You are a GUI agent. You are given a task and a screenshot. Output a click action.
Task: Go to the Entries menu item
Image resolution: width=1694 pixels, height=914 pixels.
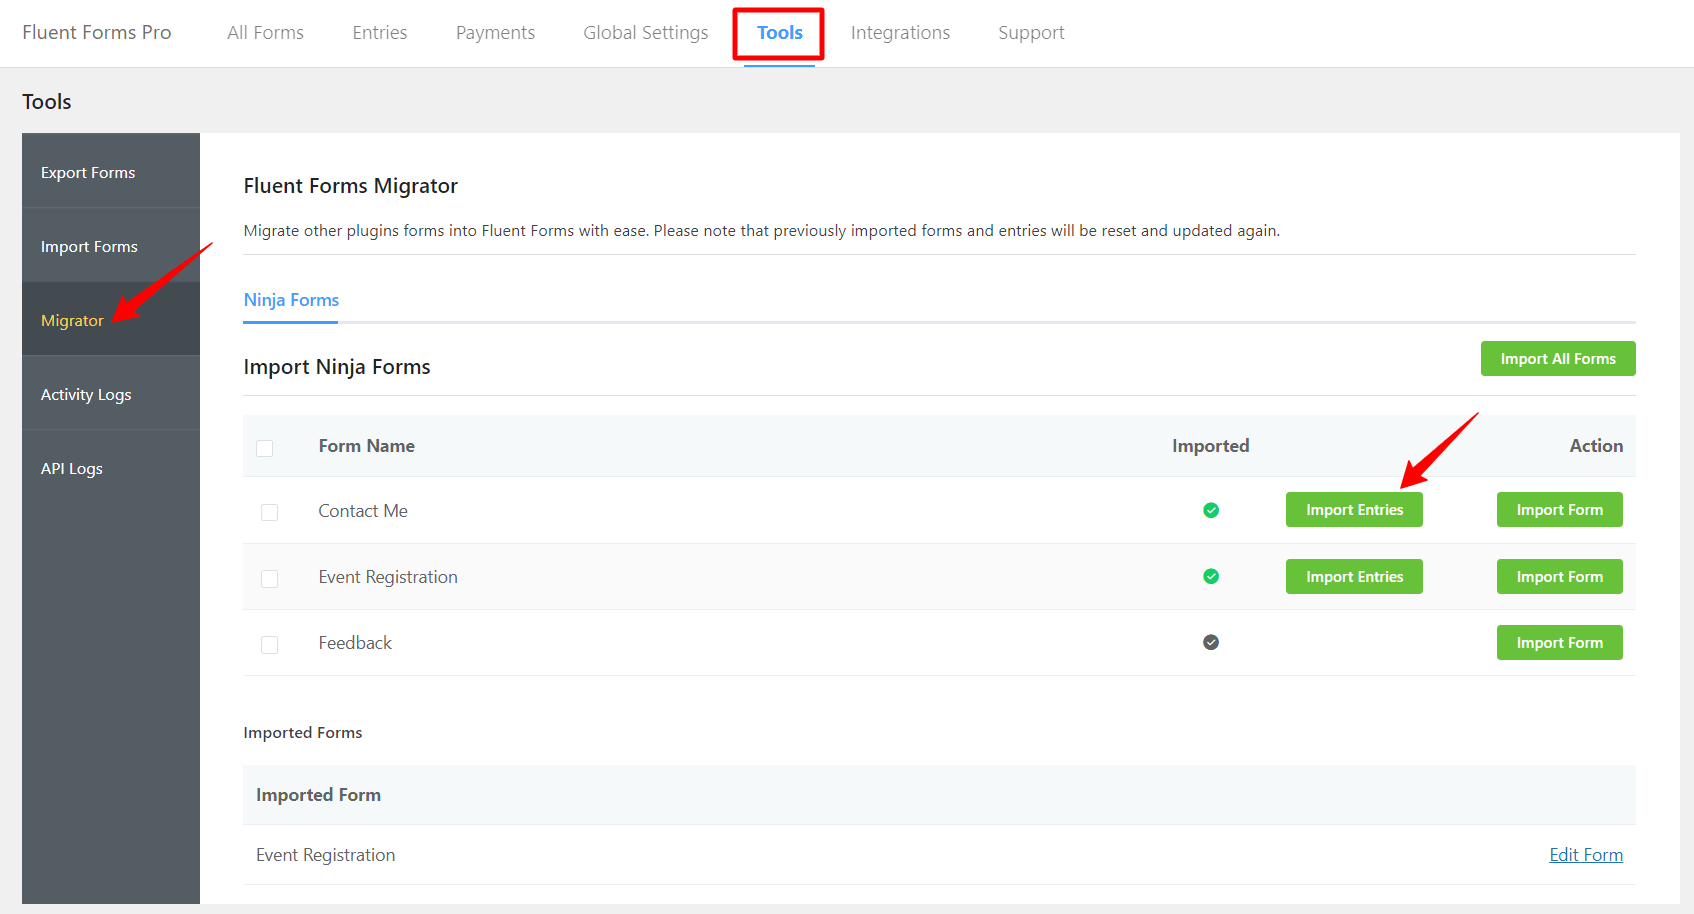pos(380,33)
